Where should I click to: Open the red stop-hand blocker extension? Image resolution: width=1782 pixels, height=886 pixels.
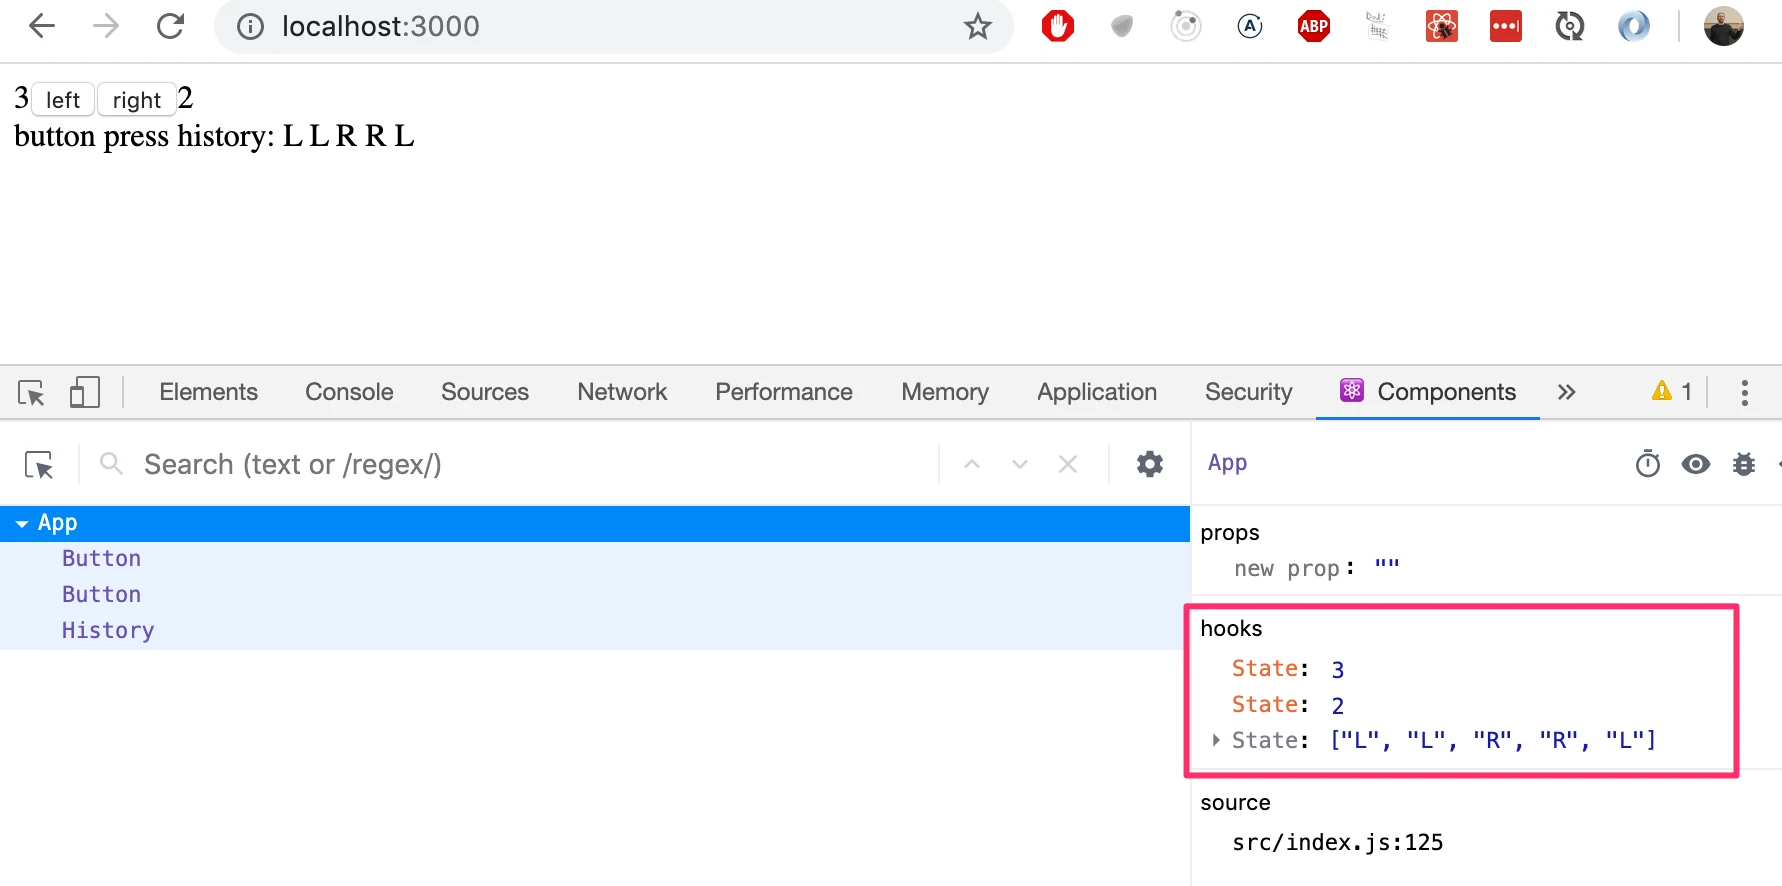click(1058, 26)
